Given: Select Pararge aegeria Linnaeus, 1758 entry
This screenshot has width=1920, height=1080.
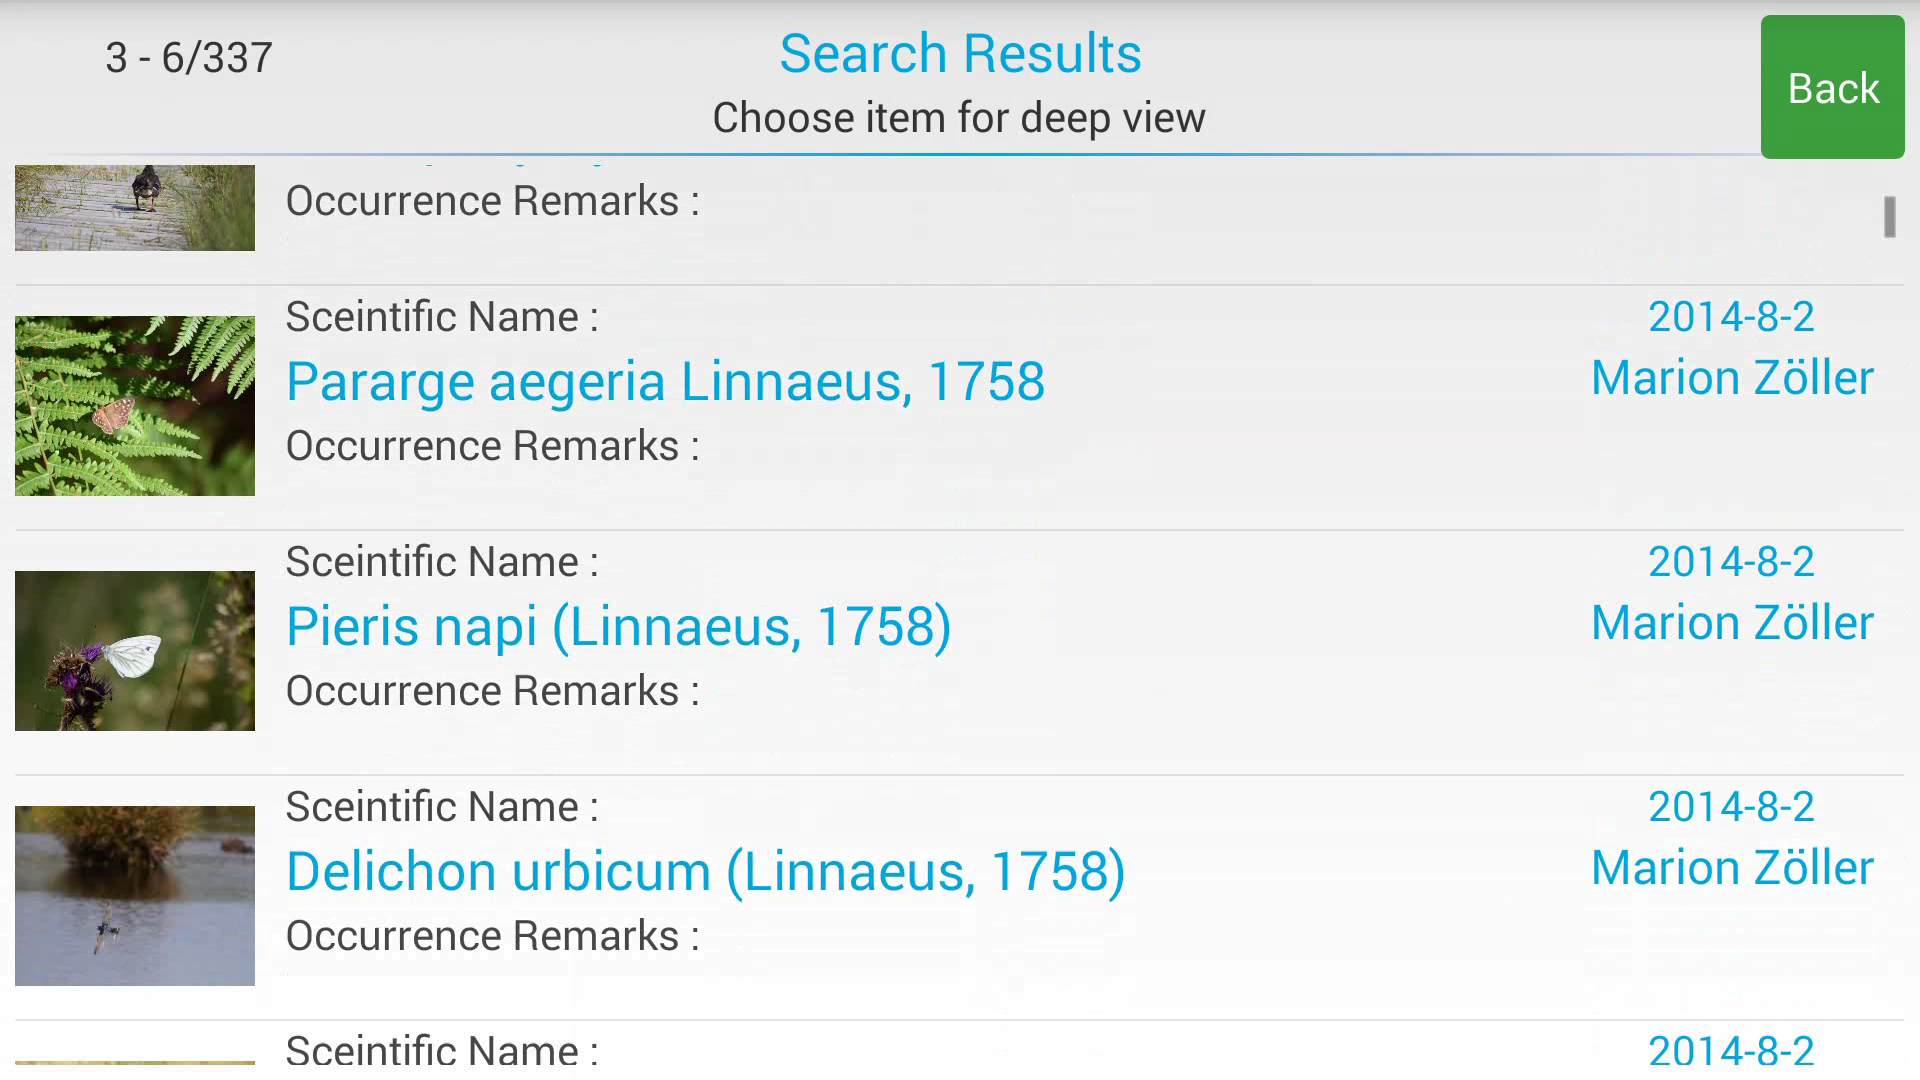Looking at the screenshot, I should 665,382.
